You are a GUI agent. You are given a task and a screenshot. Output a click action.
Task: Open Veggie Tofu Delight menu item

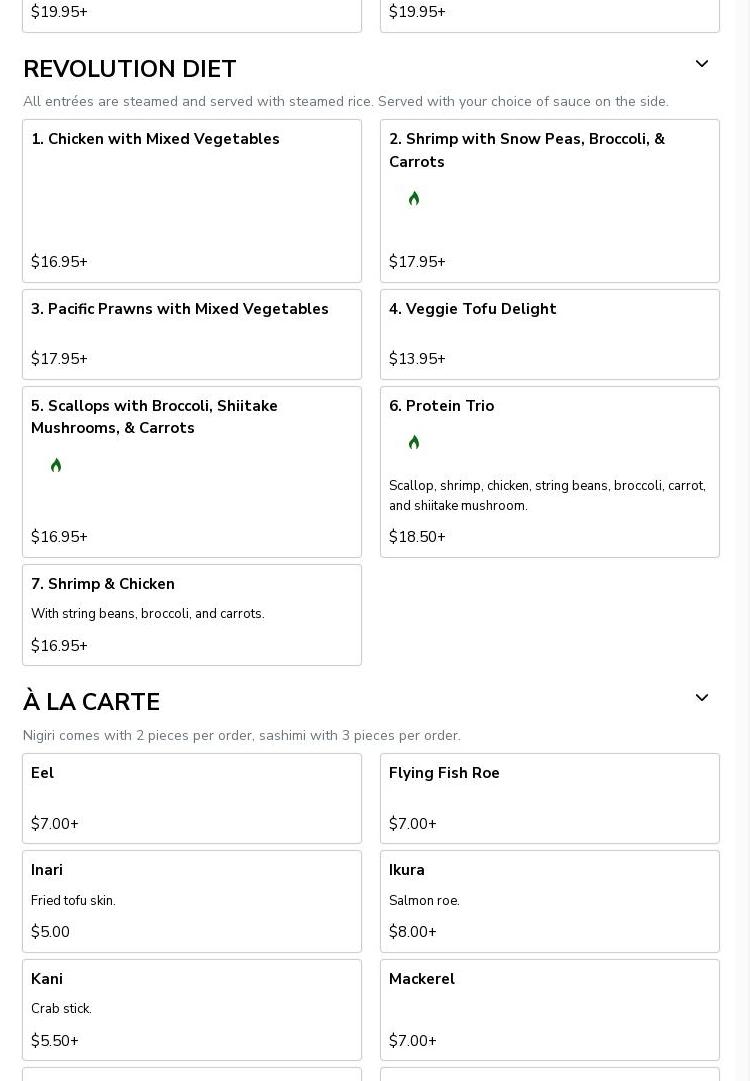(x=549, y=334)
